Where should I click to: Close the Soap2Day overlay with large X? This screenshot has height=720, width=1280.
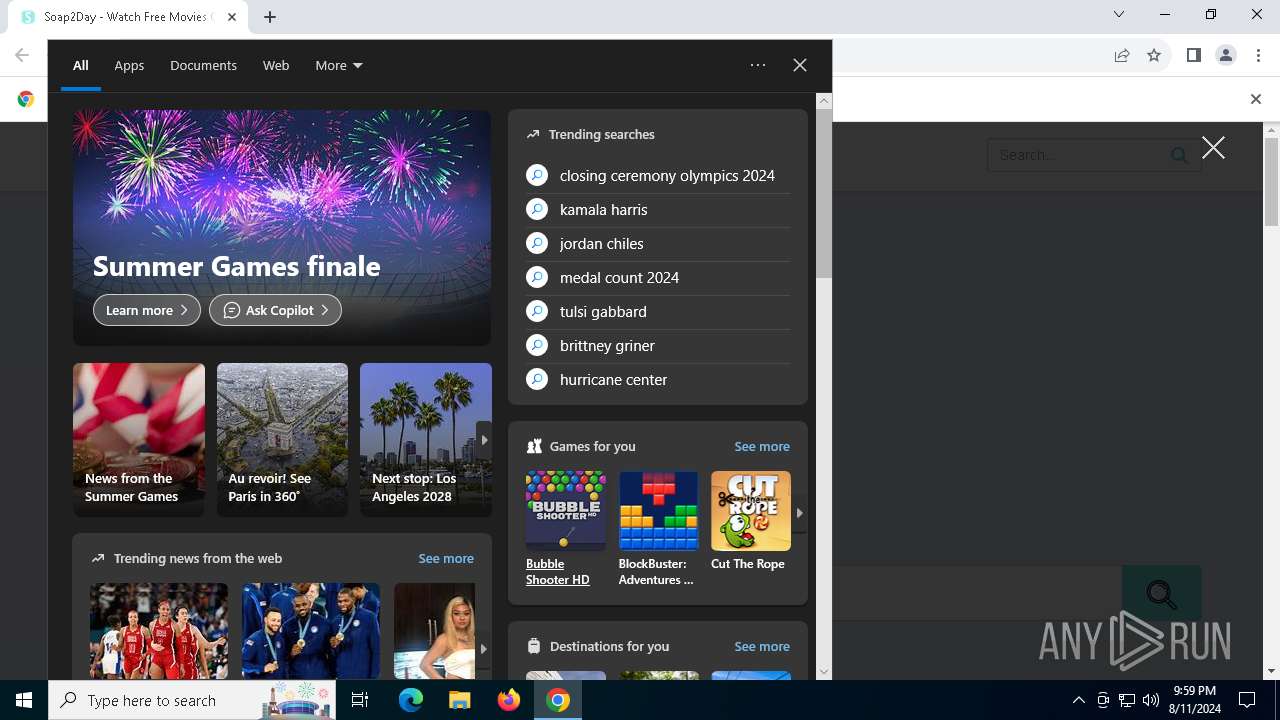pos(1213,148)
